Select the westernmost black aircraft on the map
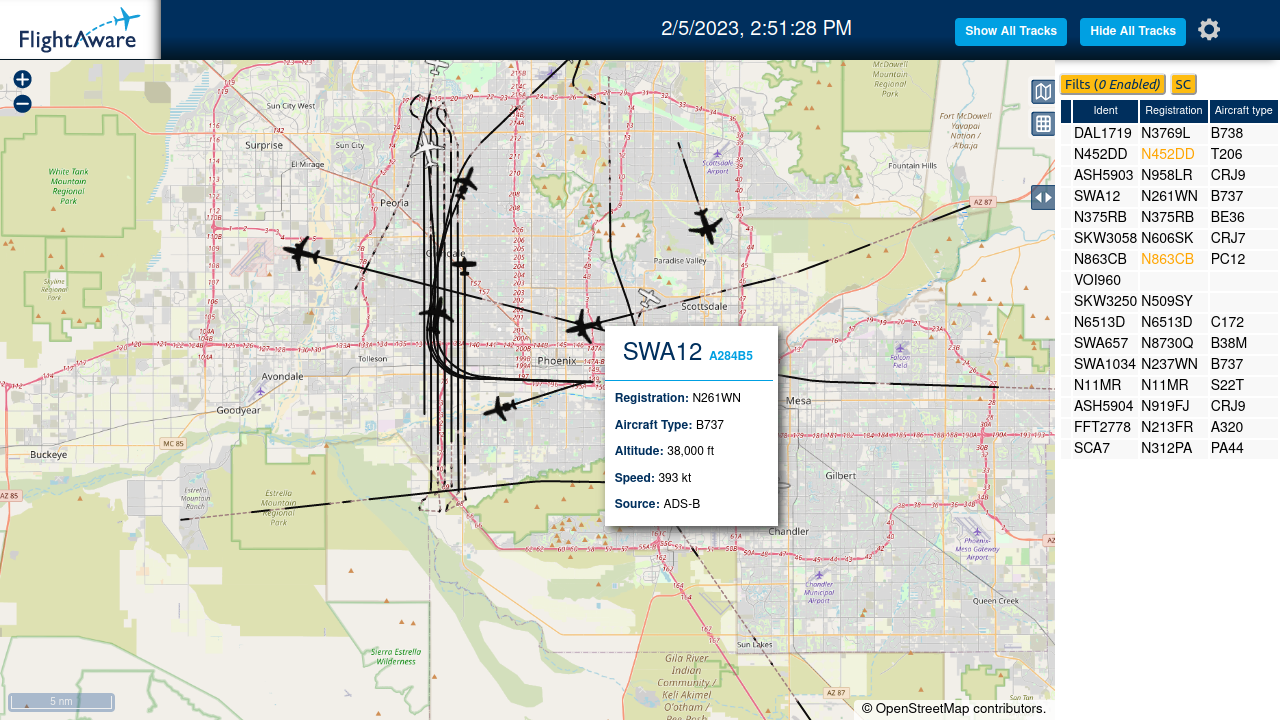Viewport: 1280px width, 720px height. click(x=301, y=253)
